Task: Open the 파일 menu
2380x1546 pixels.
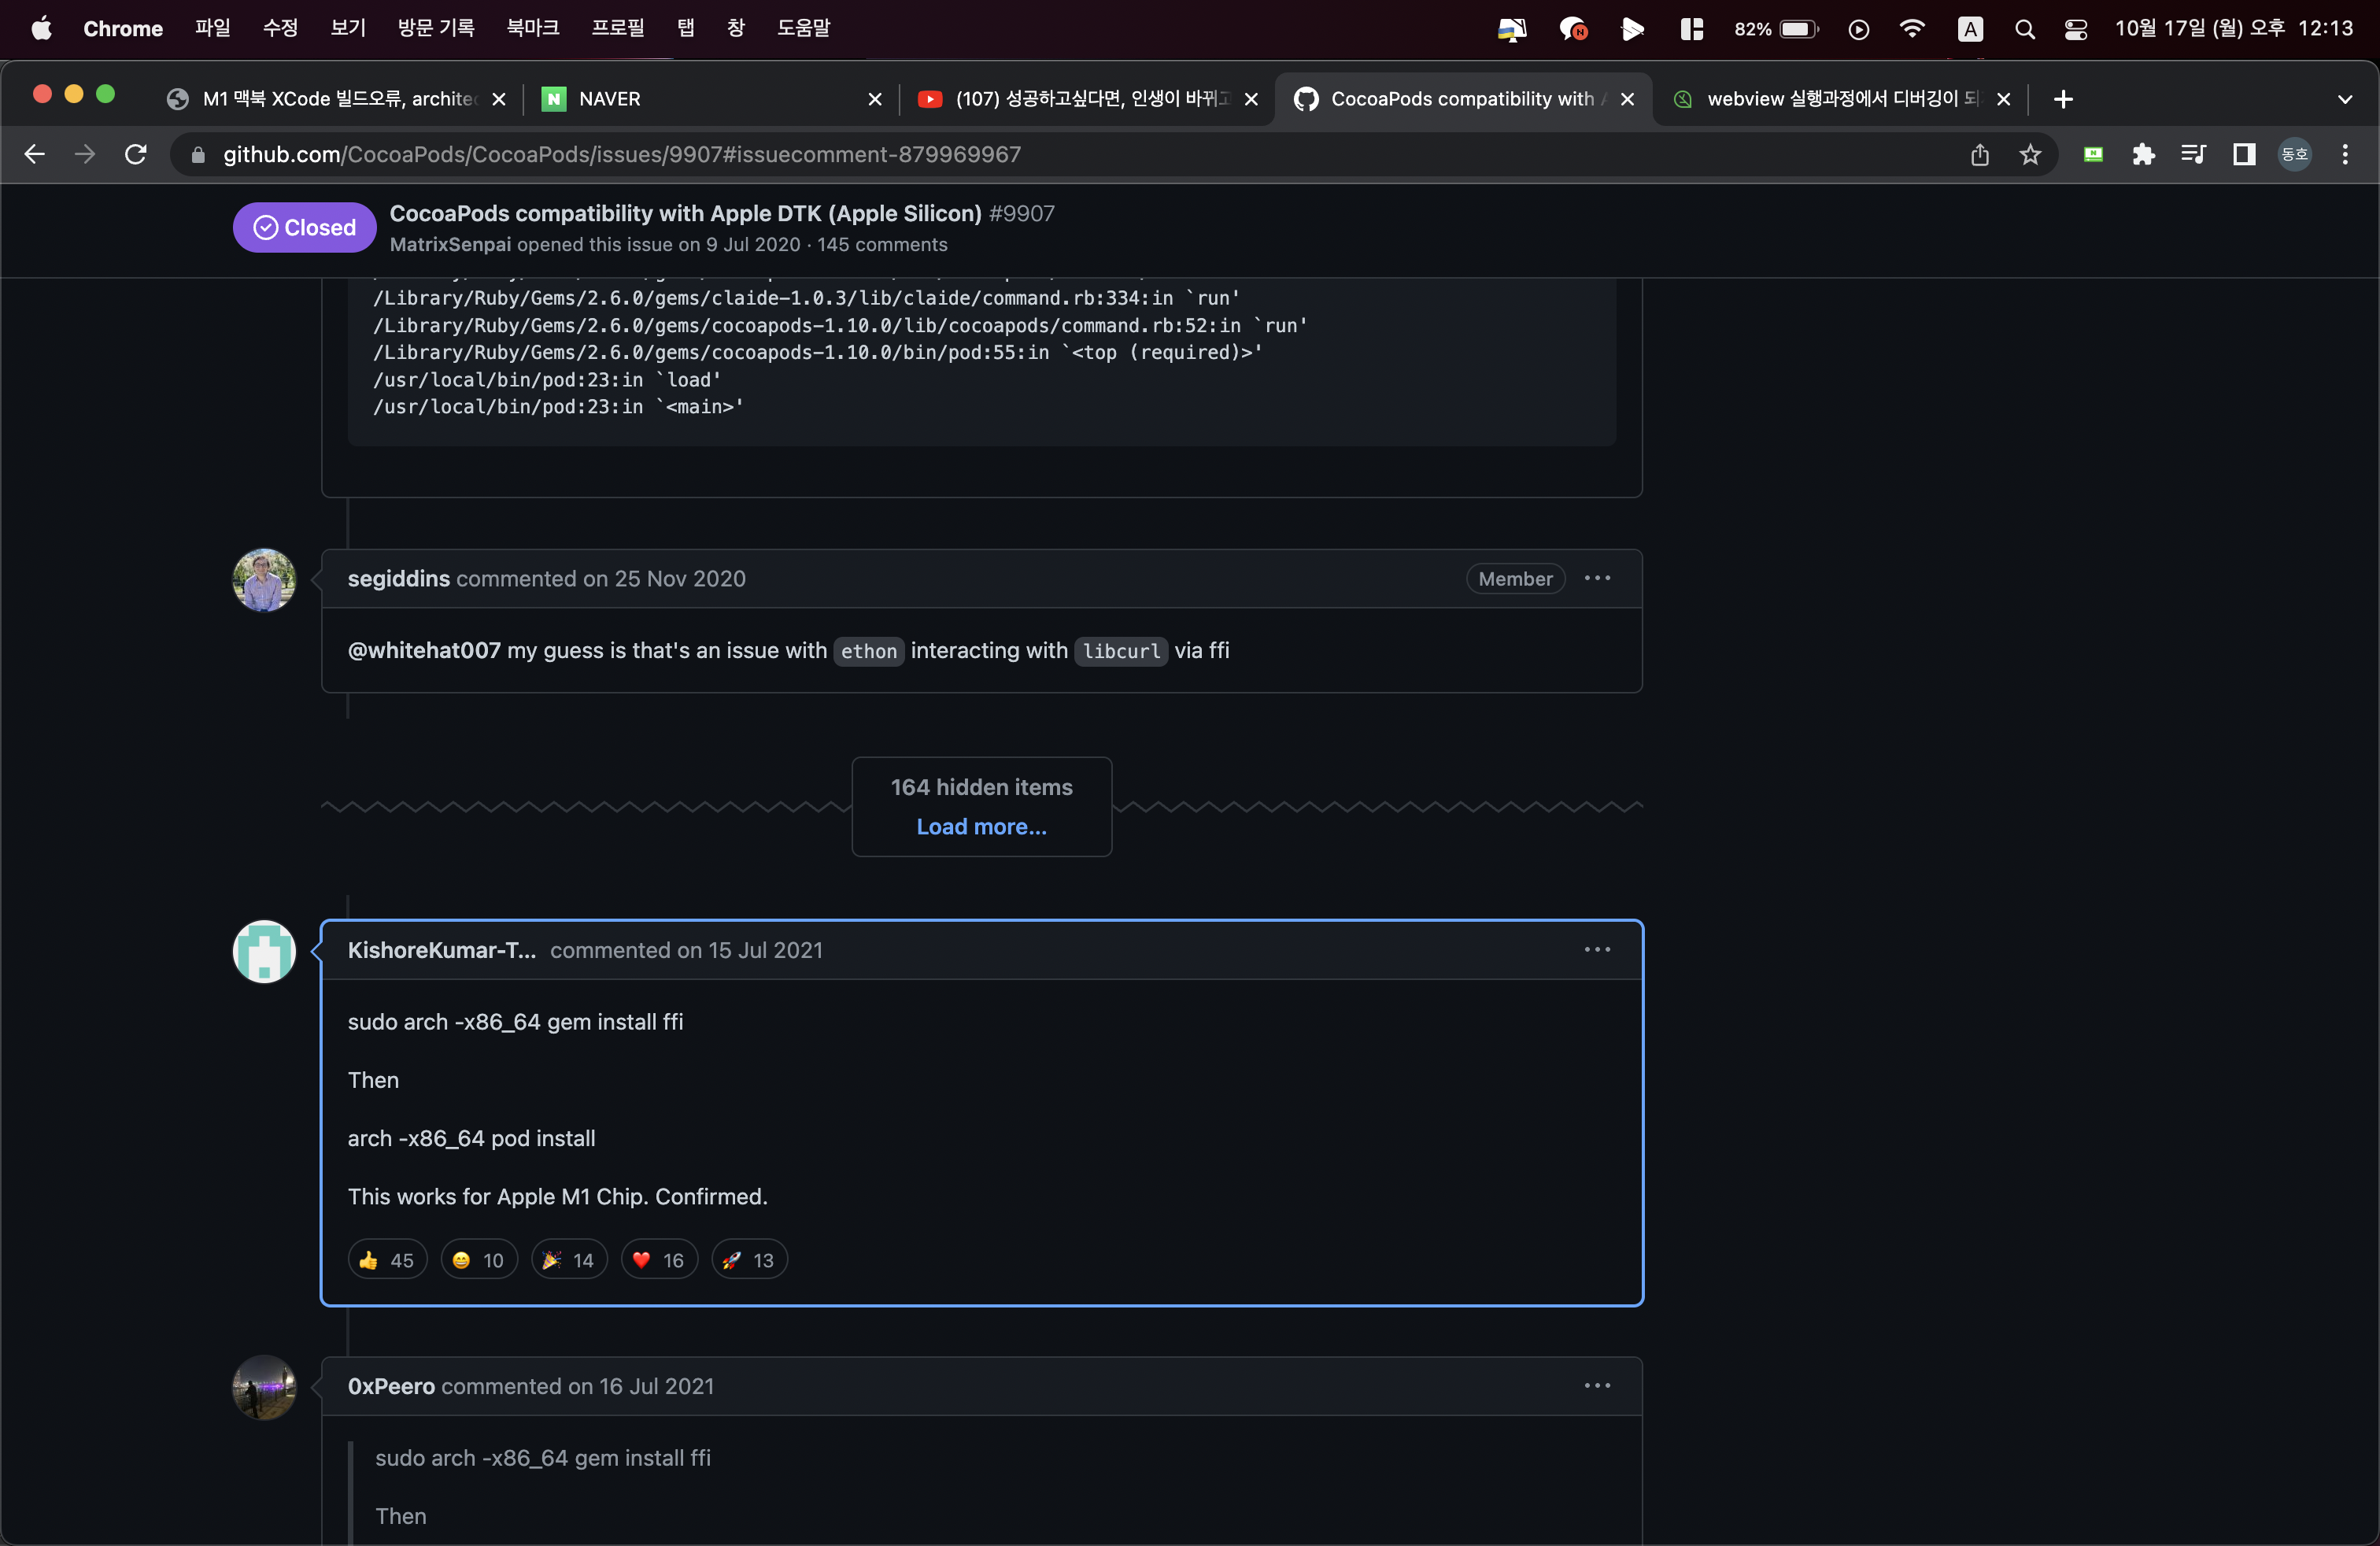Action: click(212, 28)
